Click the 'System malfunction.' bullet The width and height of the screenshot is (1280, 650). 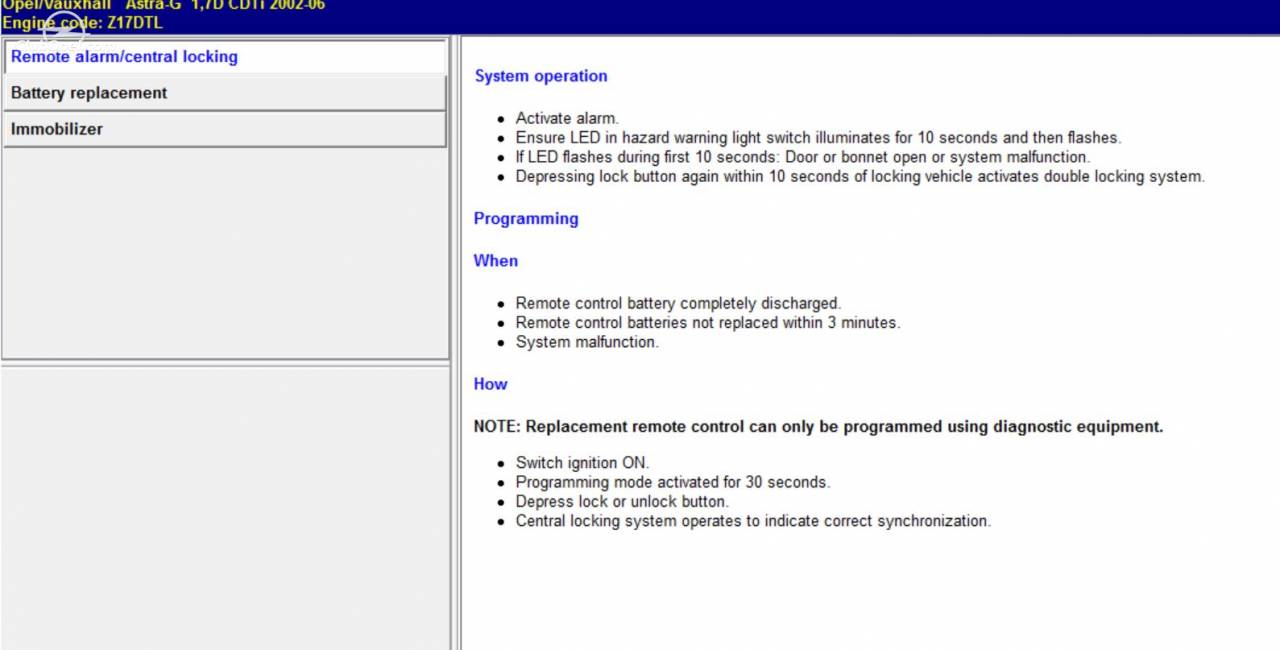pos(587,342)
